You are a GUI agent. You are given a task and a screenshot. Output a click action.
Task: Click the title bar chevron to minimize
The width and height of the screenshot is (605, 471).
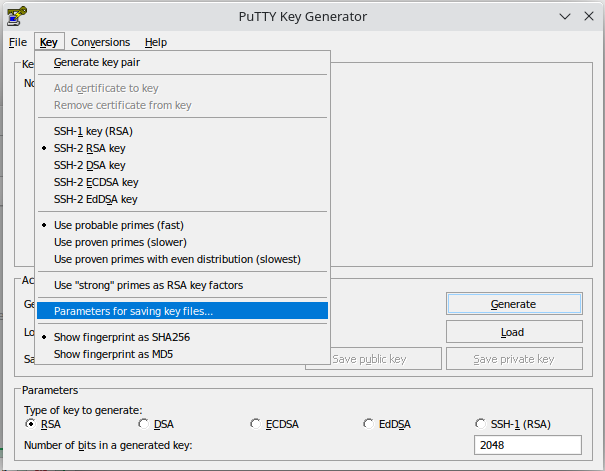(x=565, y=16)
